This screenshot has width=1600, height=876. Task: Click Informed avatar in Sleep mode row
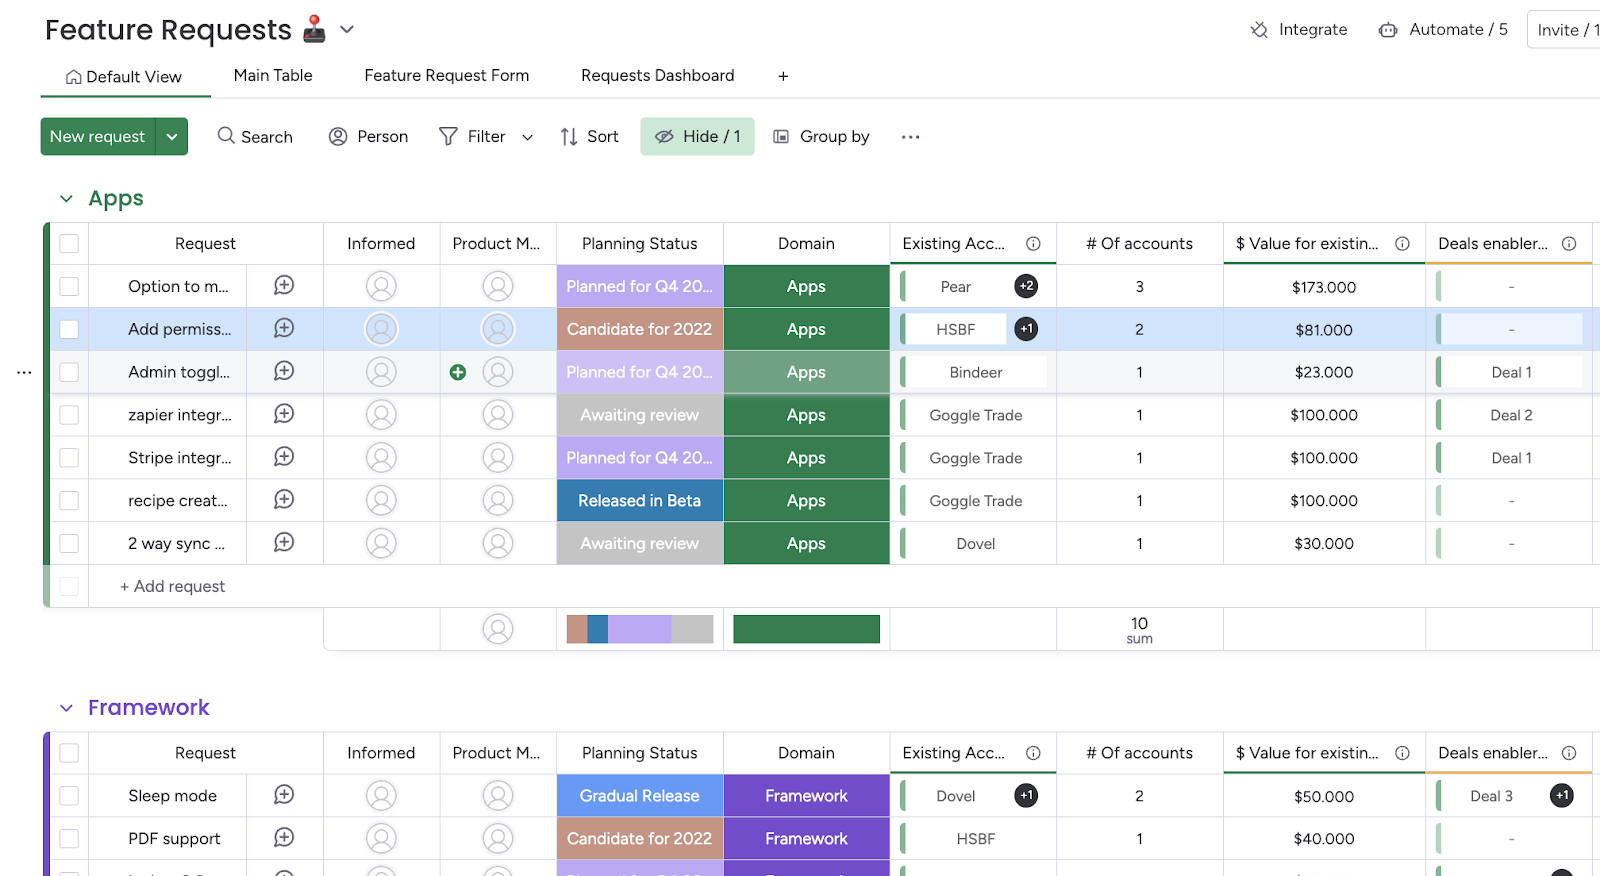381,796
